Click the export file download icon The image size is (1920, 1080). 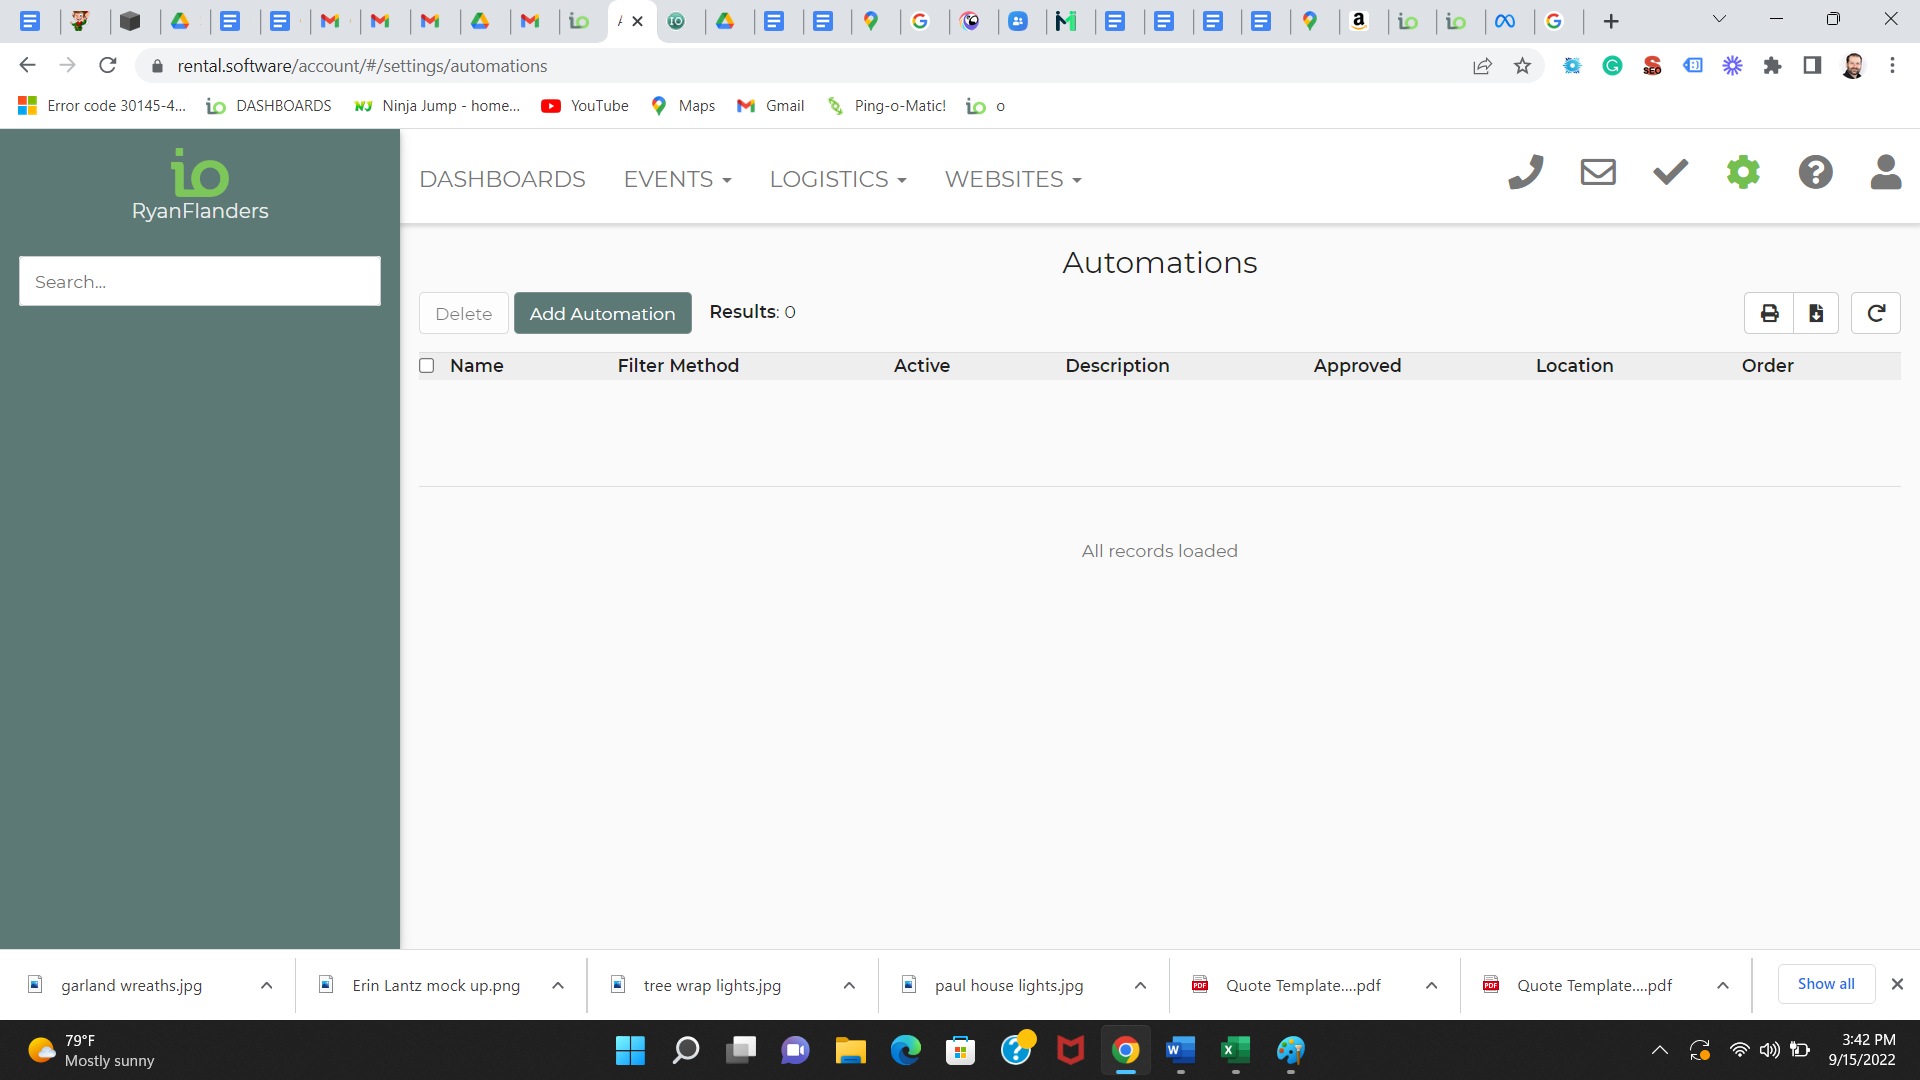tap(1816, 314)
